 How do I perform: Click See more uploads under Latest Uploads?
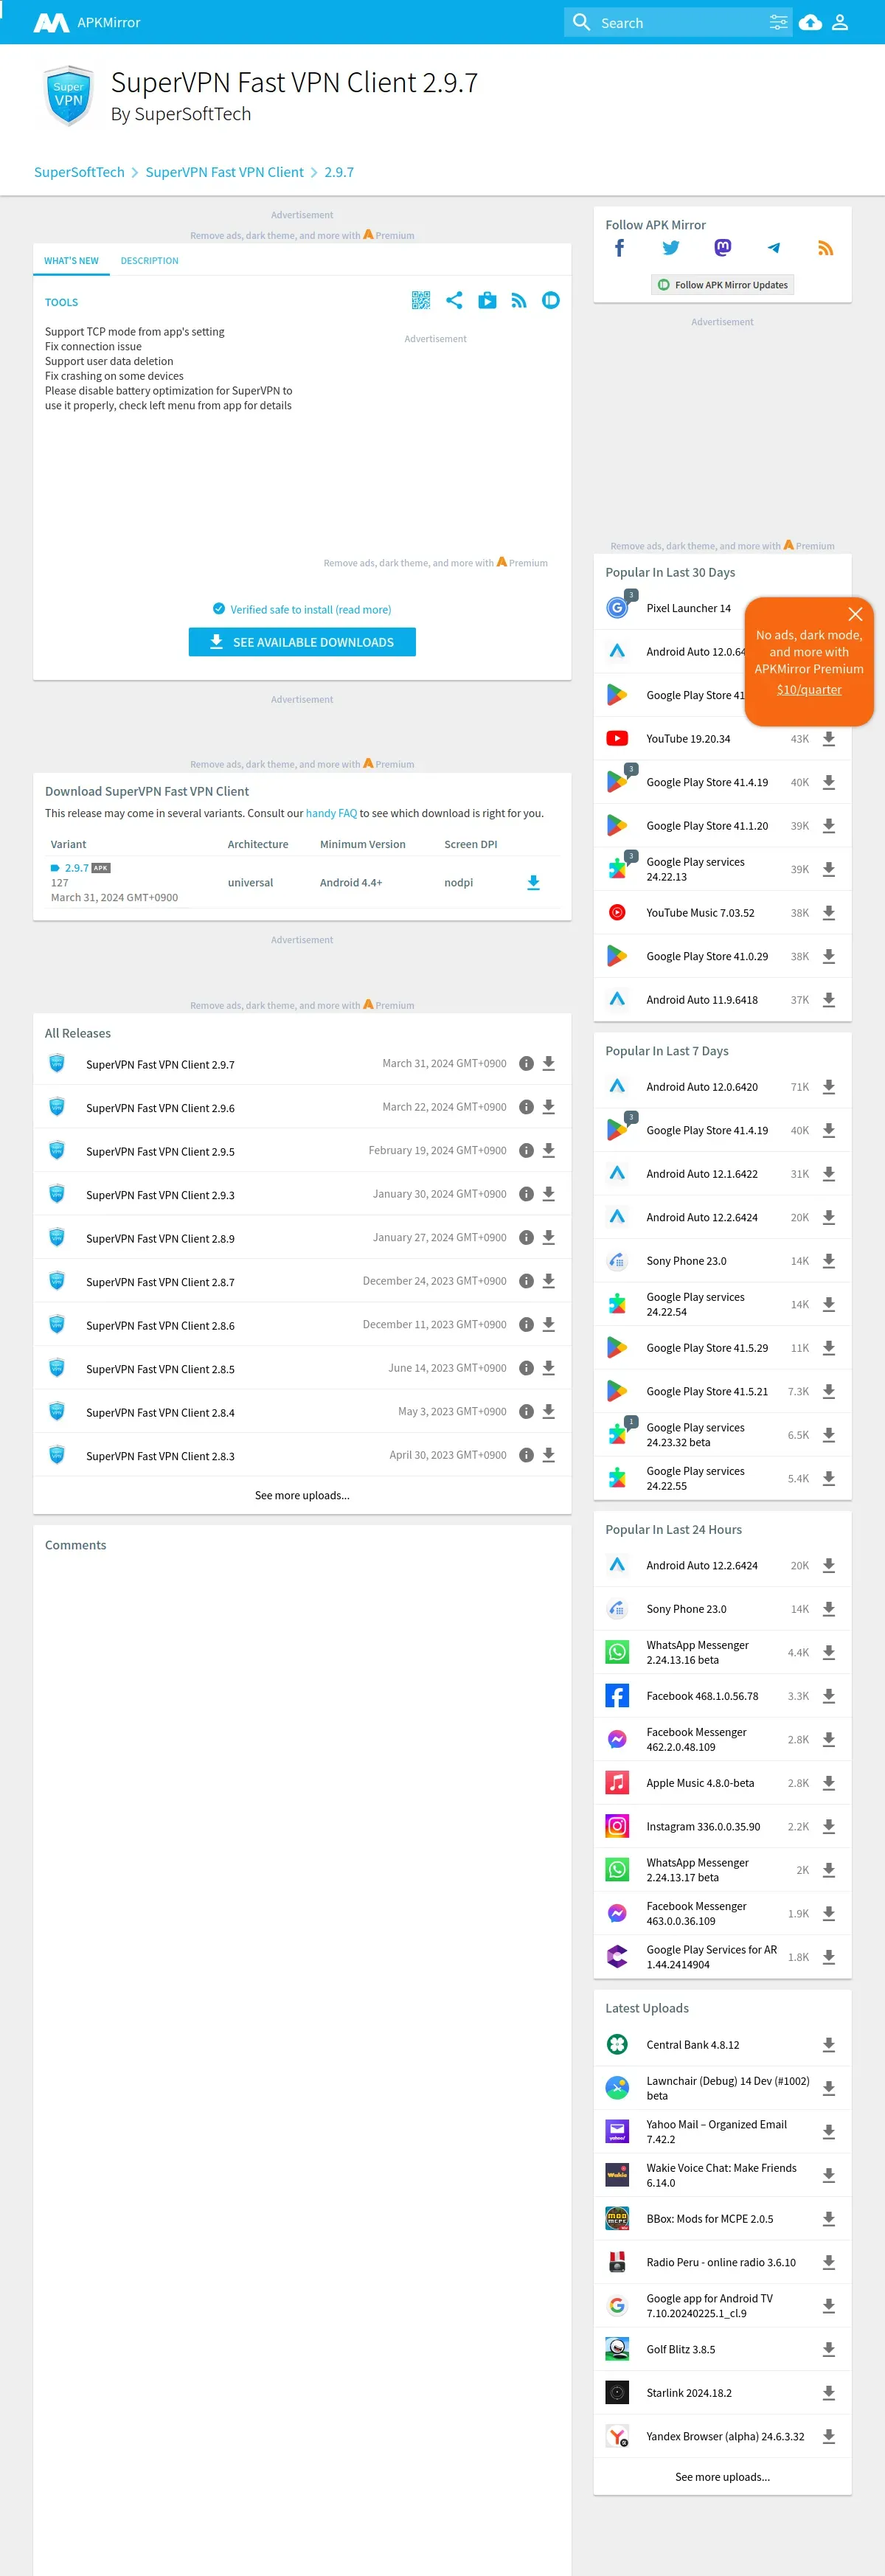pyautogui.click(x=722, y=2476)
